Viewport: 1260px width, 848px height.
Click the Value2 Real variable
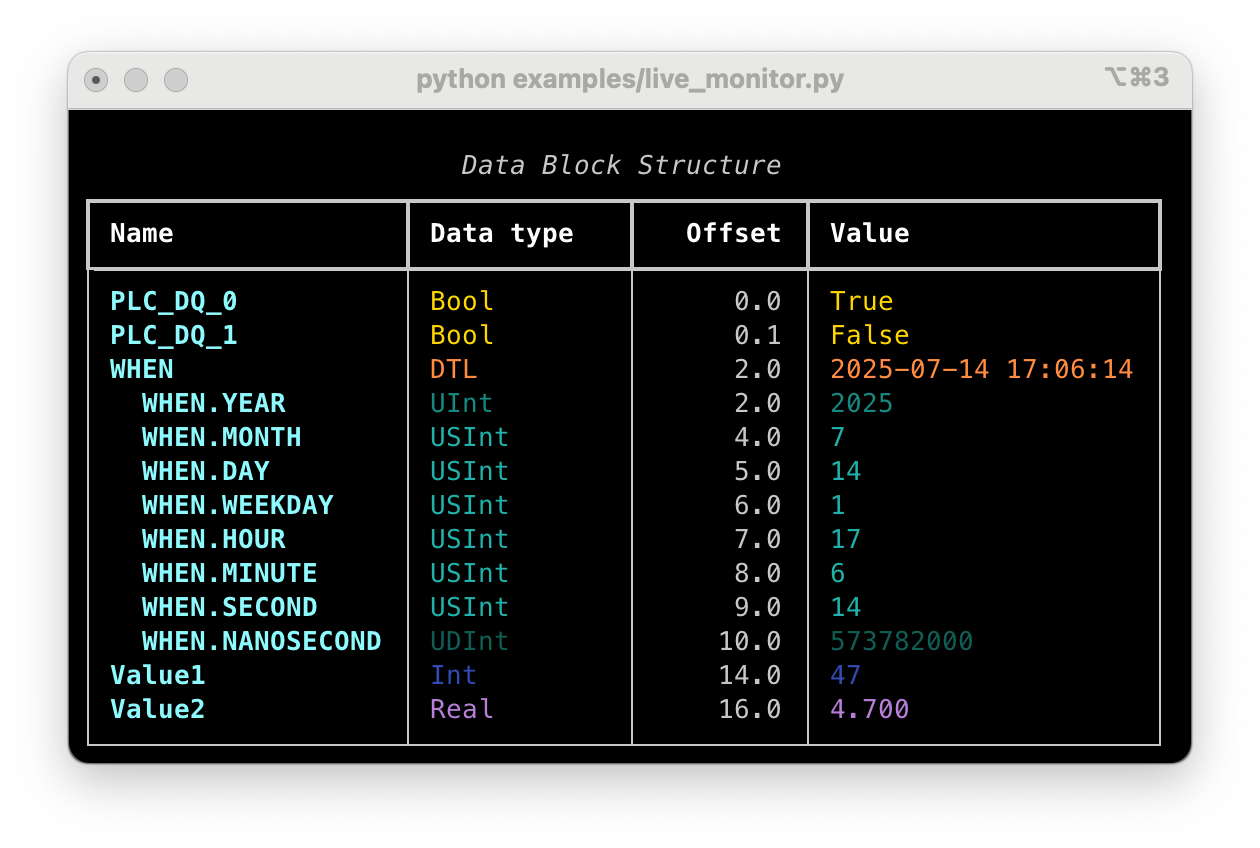(157, 709)
